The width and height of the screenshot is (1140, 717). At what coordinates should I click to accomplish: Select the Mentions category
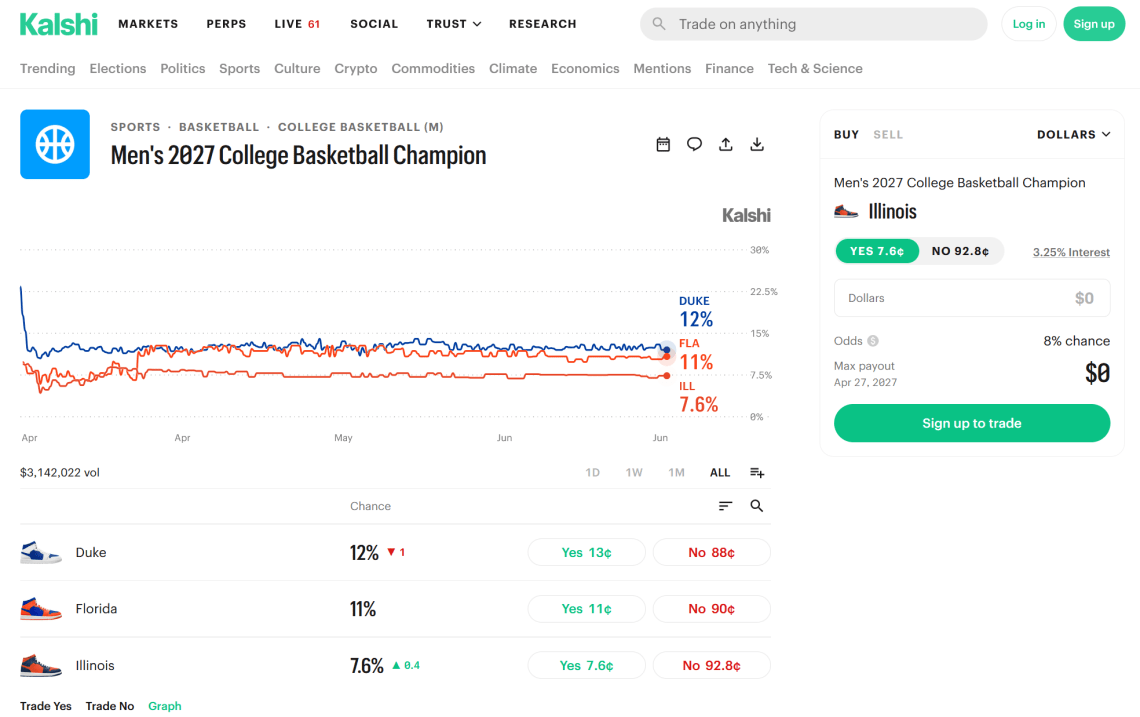[662, 68]
